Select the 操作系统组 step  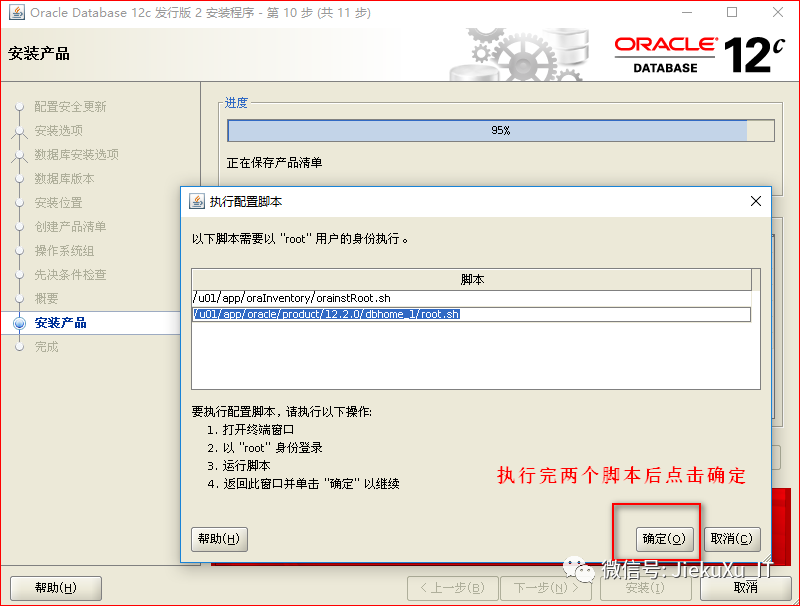(64, 250)
